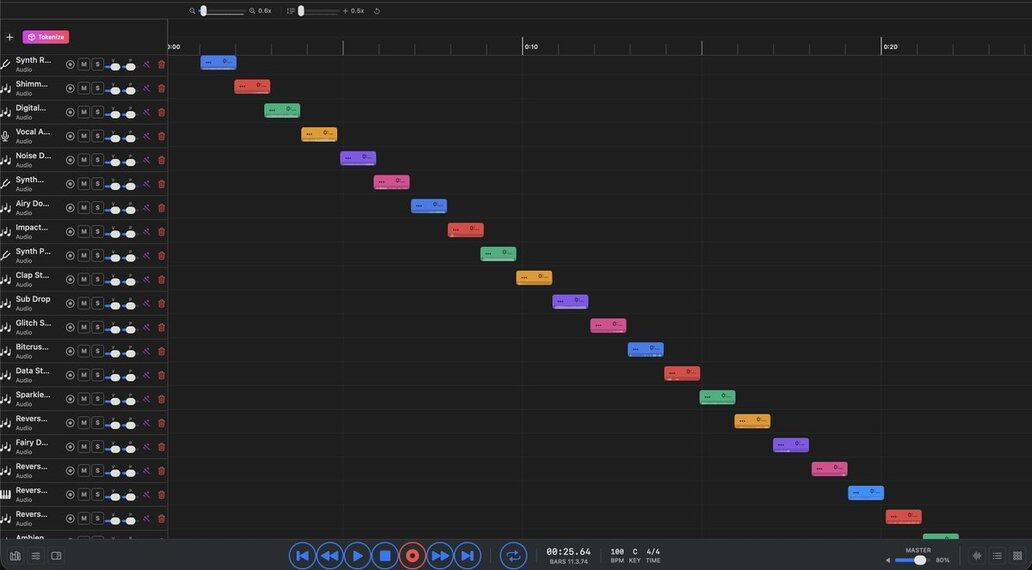Screen dimensions: 1032x570
Task: Add a new track with plus icon
Action: [10, 37]
